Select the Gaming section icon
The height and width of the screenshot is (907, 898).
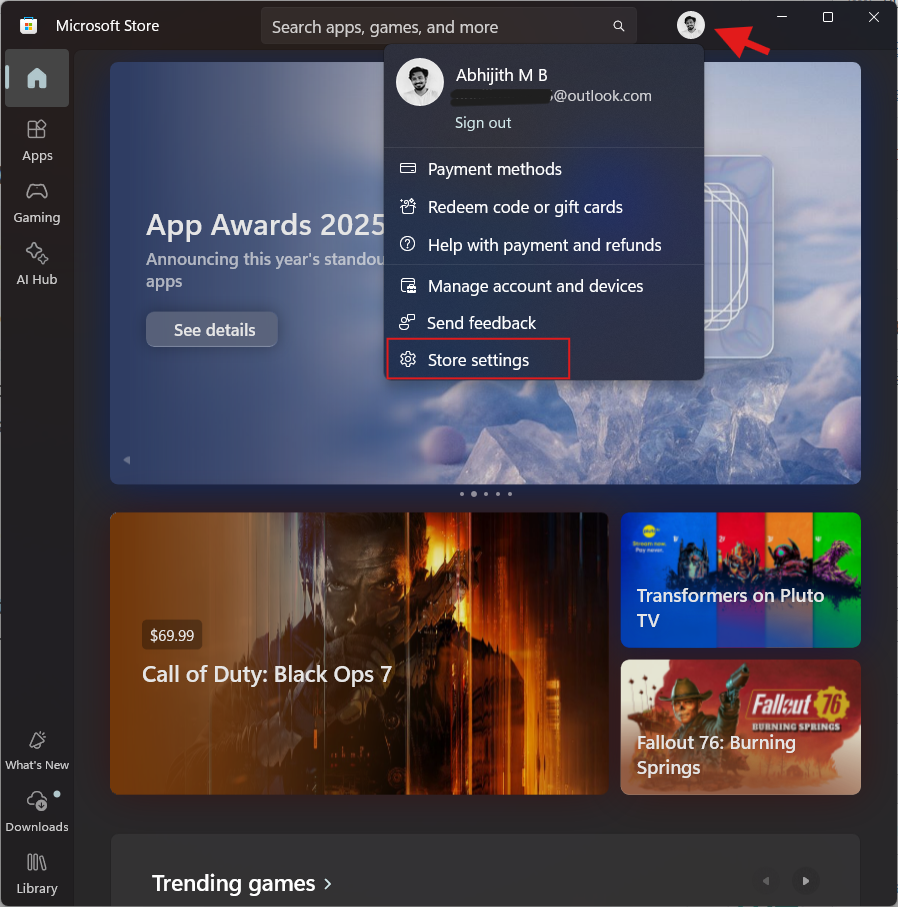[36, 200]
